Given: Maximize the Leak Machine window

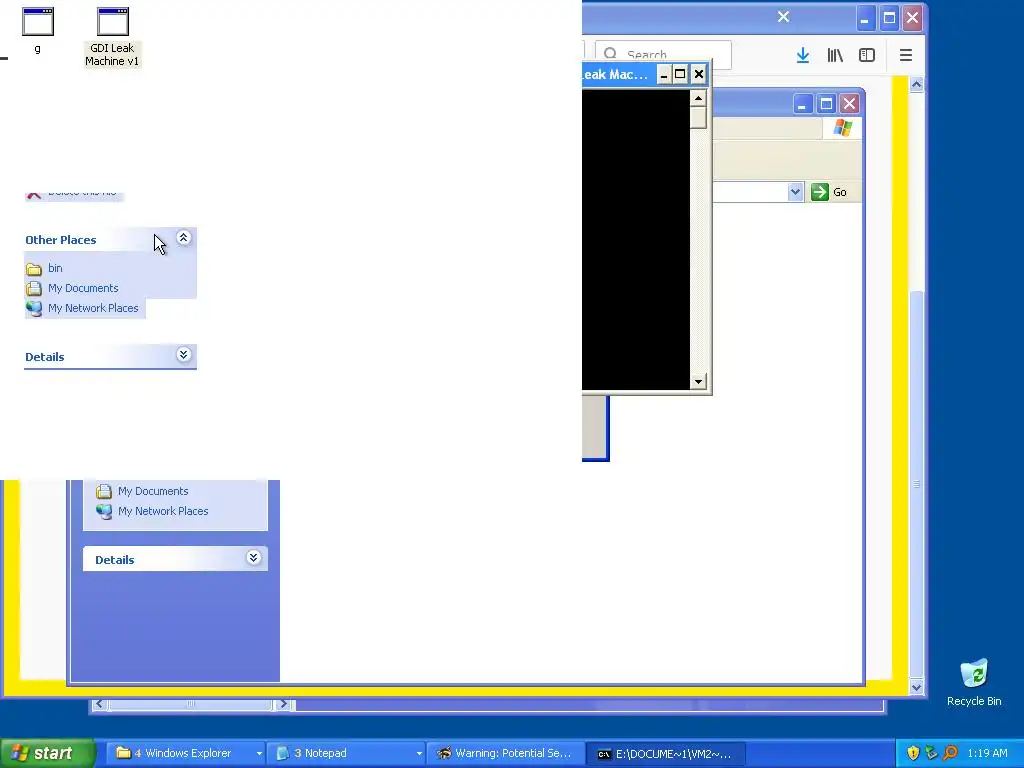Looking at the screenshot, I should (680, 74).
